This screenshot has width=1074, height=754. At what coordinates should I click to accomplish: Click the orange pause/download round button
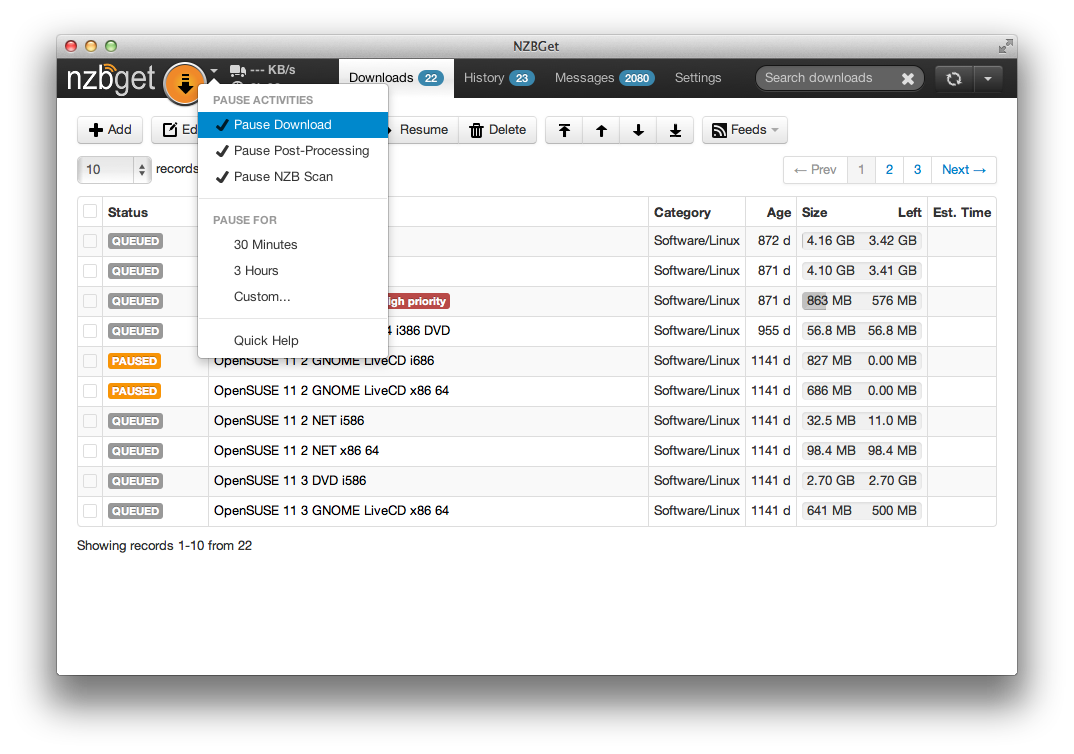click(184, 84)
